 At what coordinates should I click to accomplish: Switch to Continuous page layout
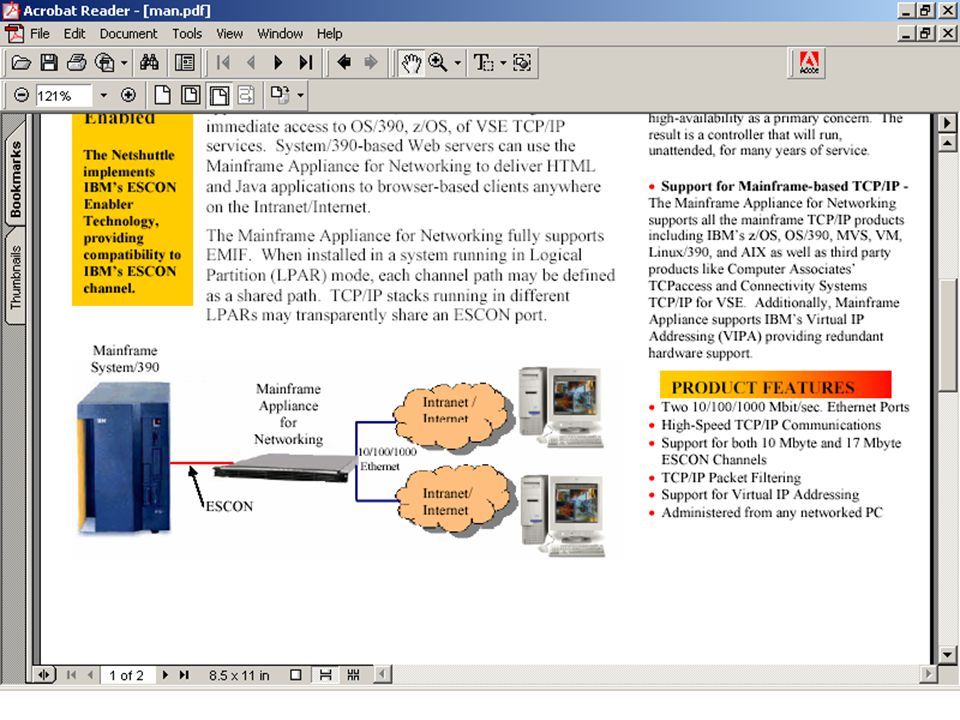[325, 675]
